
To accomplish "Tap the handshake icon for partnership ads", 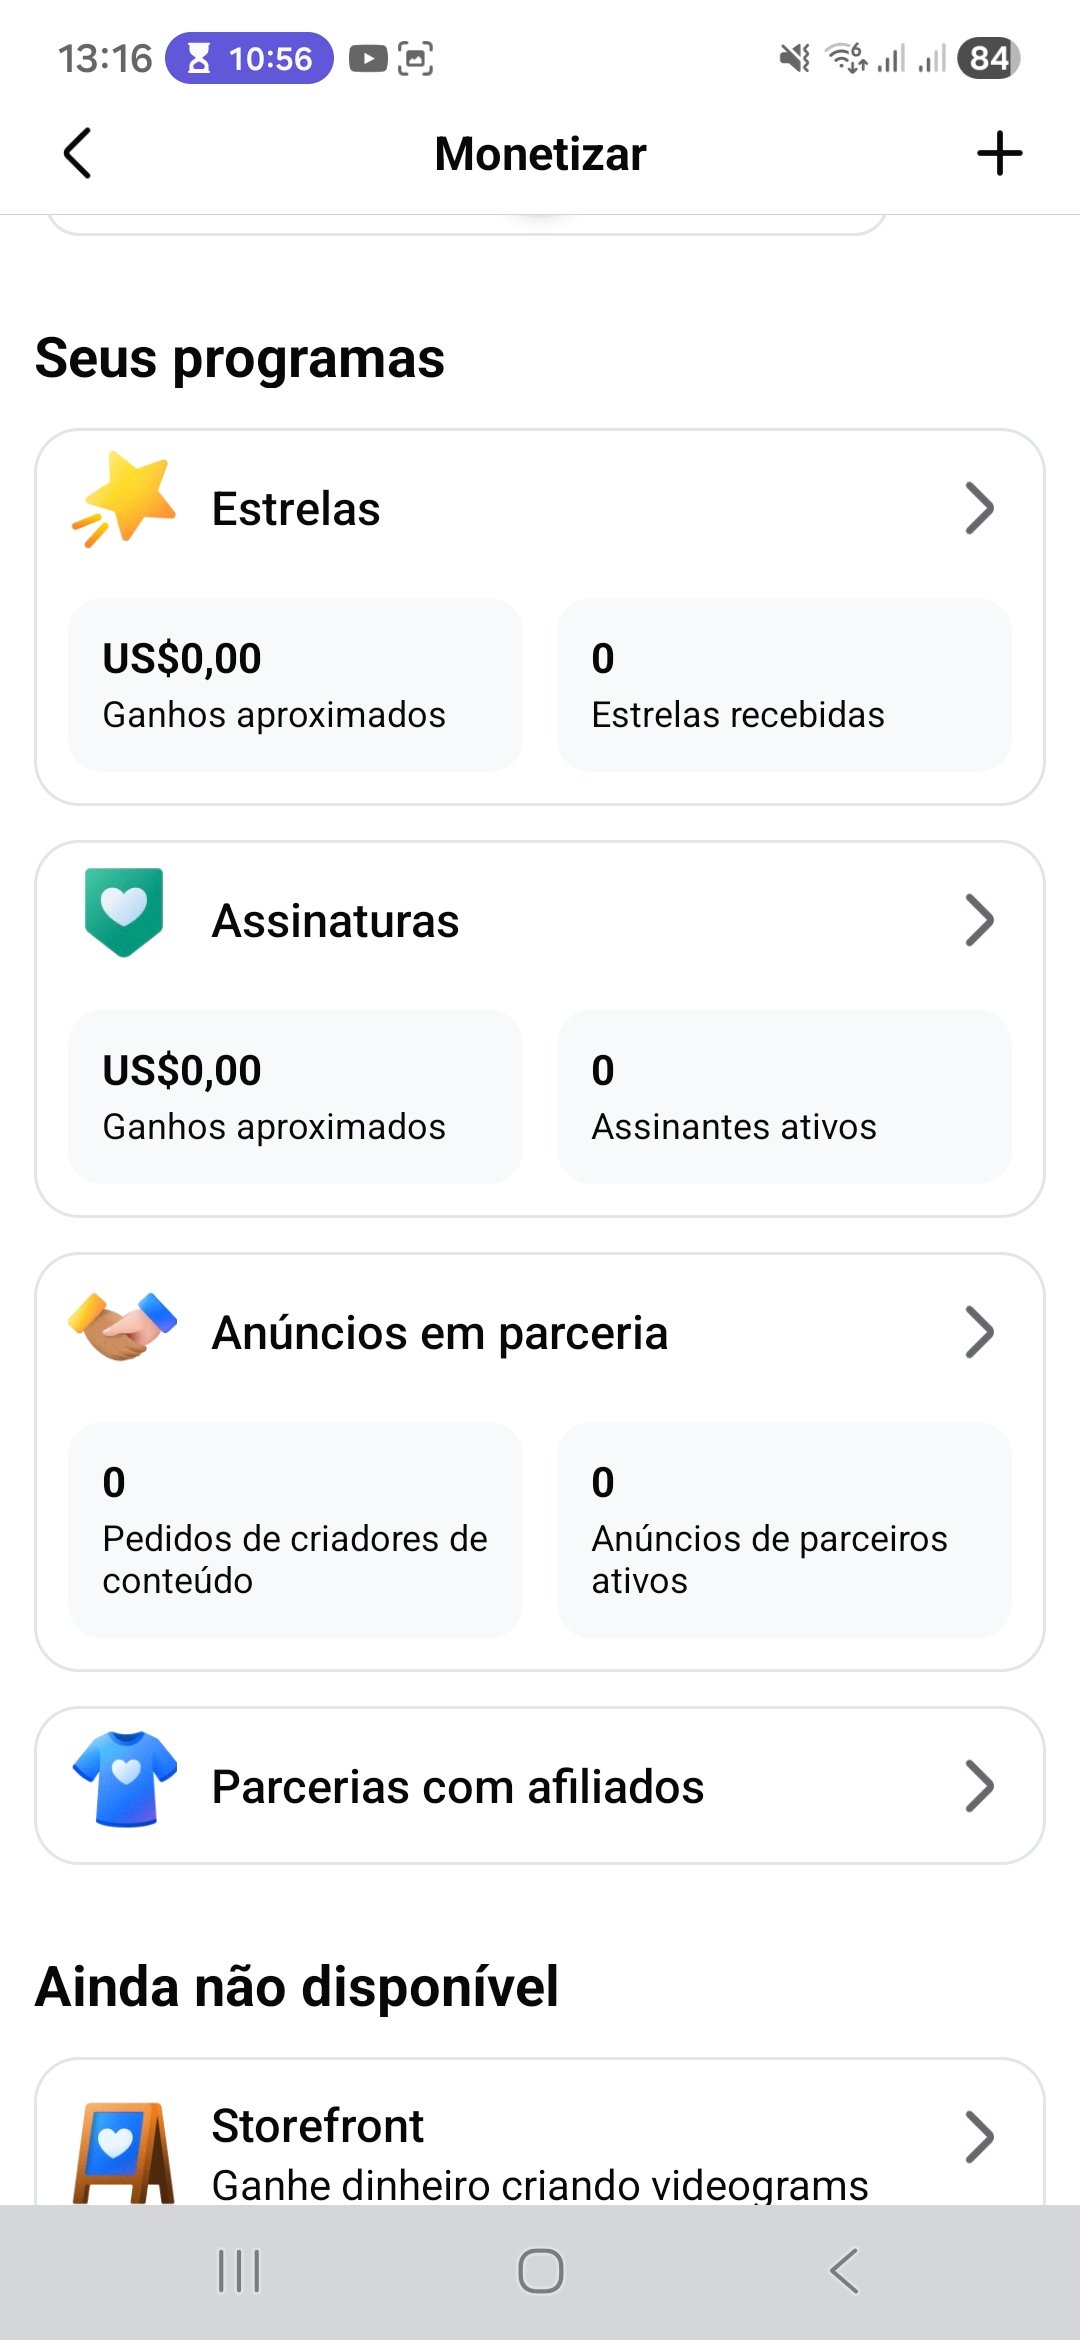I will (123, 1326).
